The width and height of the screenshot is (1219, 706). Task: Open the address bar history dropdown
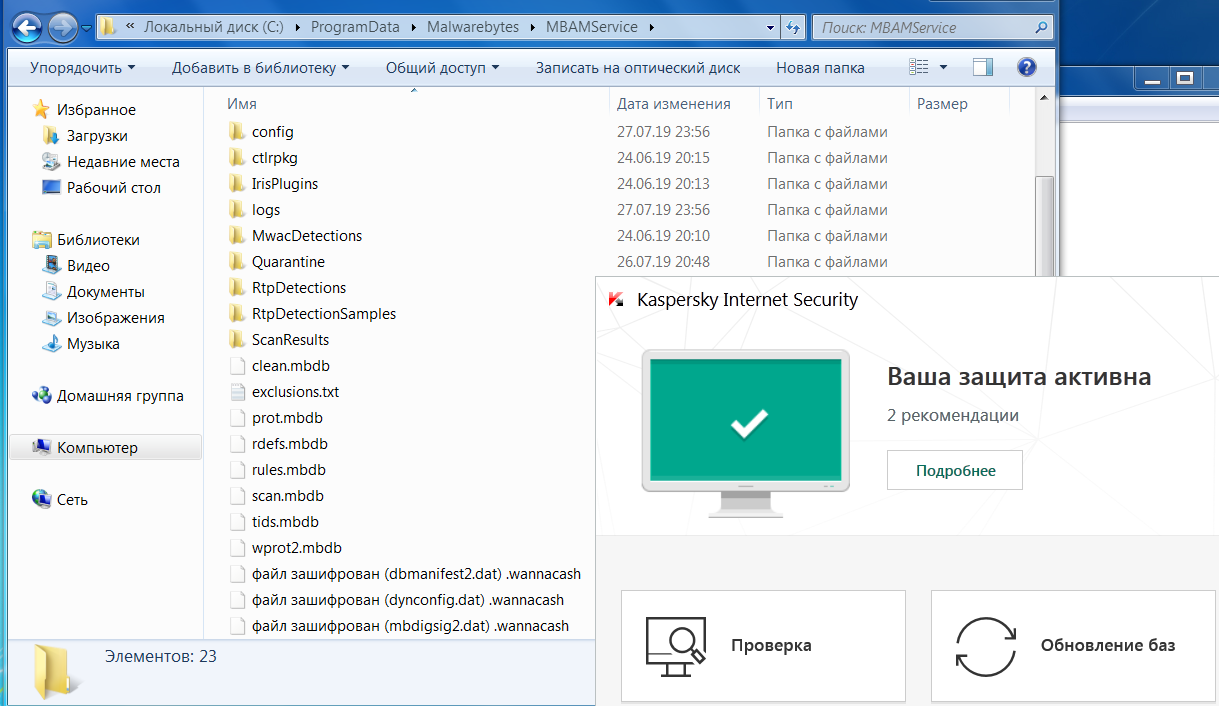pos(768,28)
